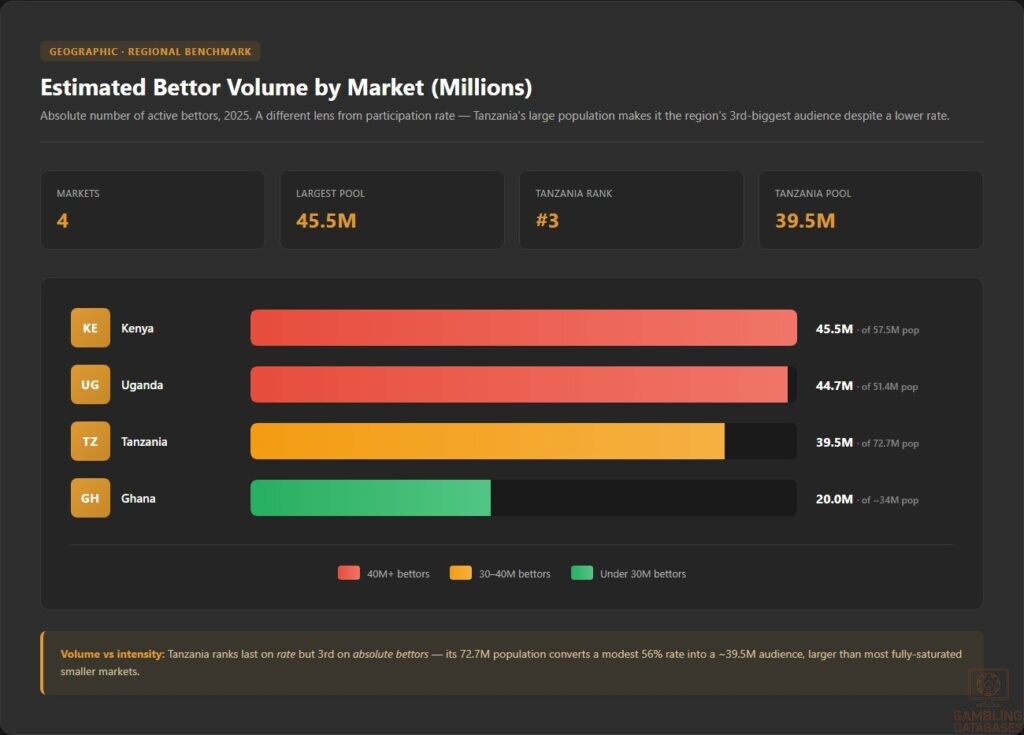Click the 'of 72.7M pop' note
The image size is (1024, 735).
point(890,444)
